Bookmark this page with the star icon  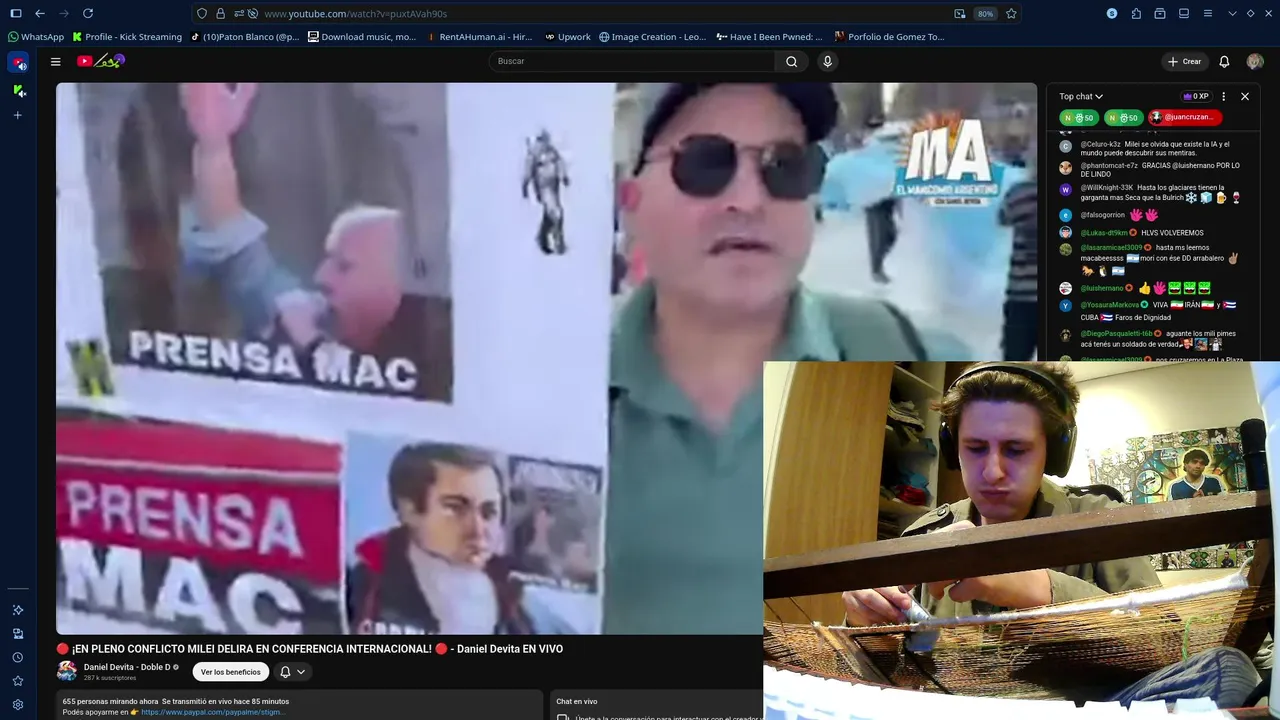(1011, 14)
